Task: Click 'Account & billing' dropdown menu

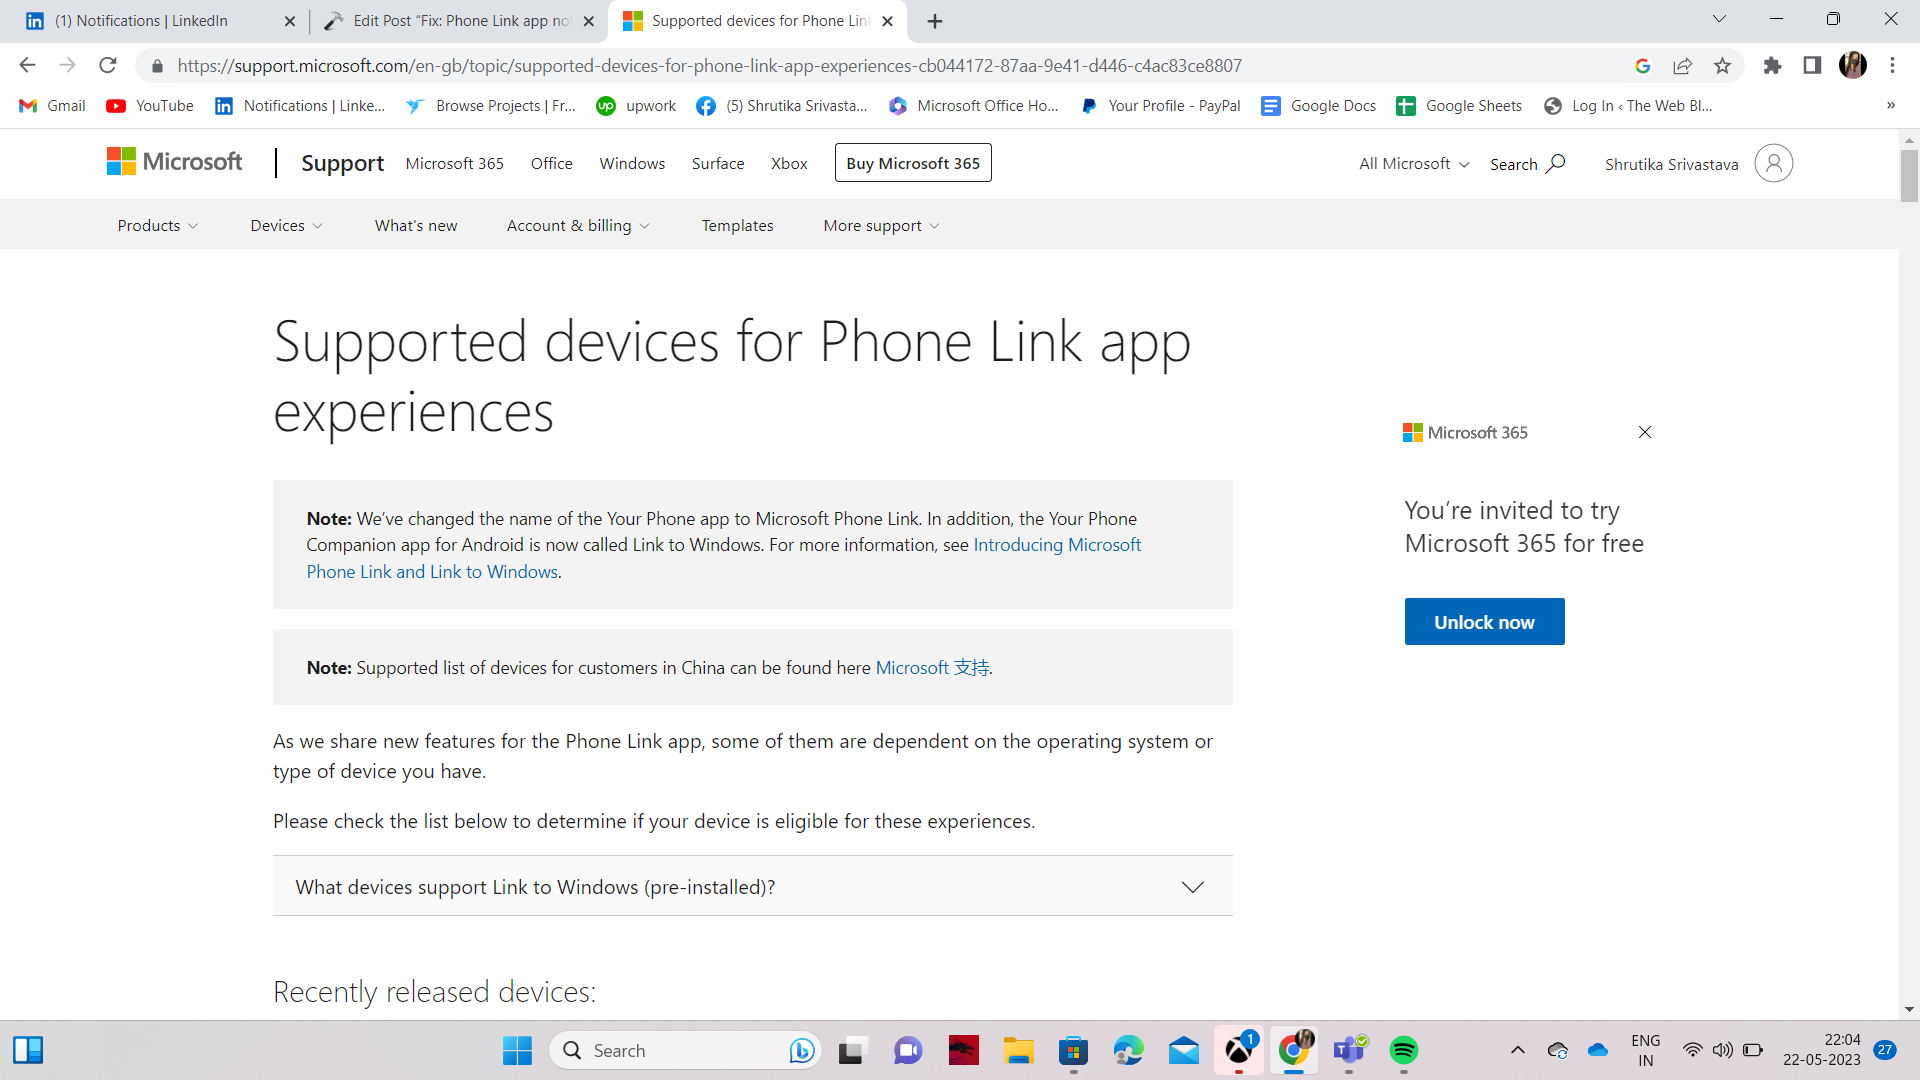Action: point(579,224)
